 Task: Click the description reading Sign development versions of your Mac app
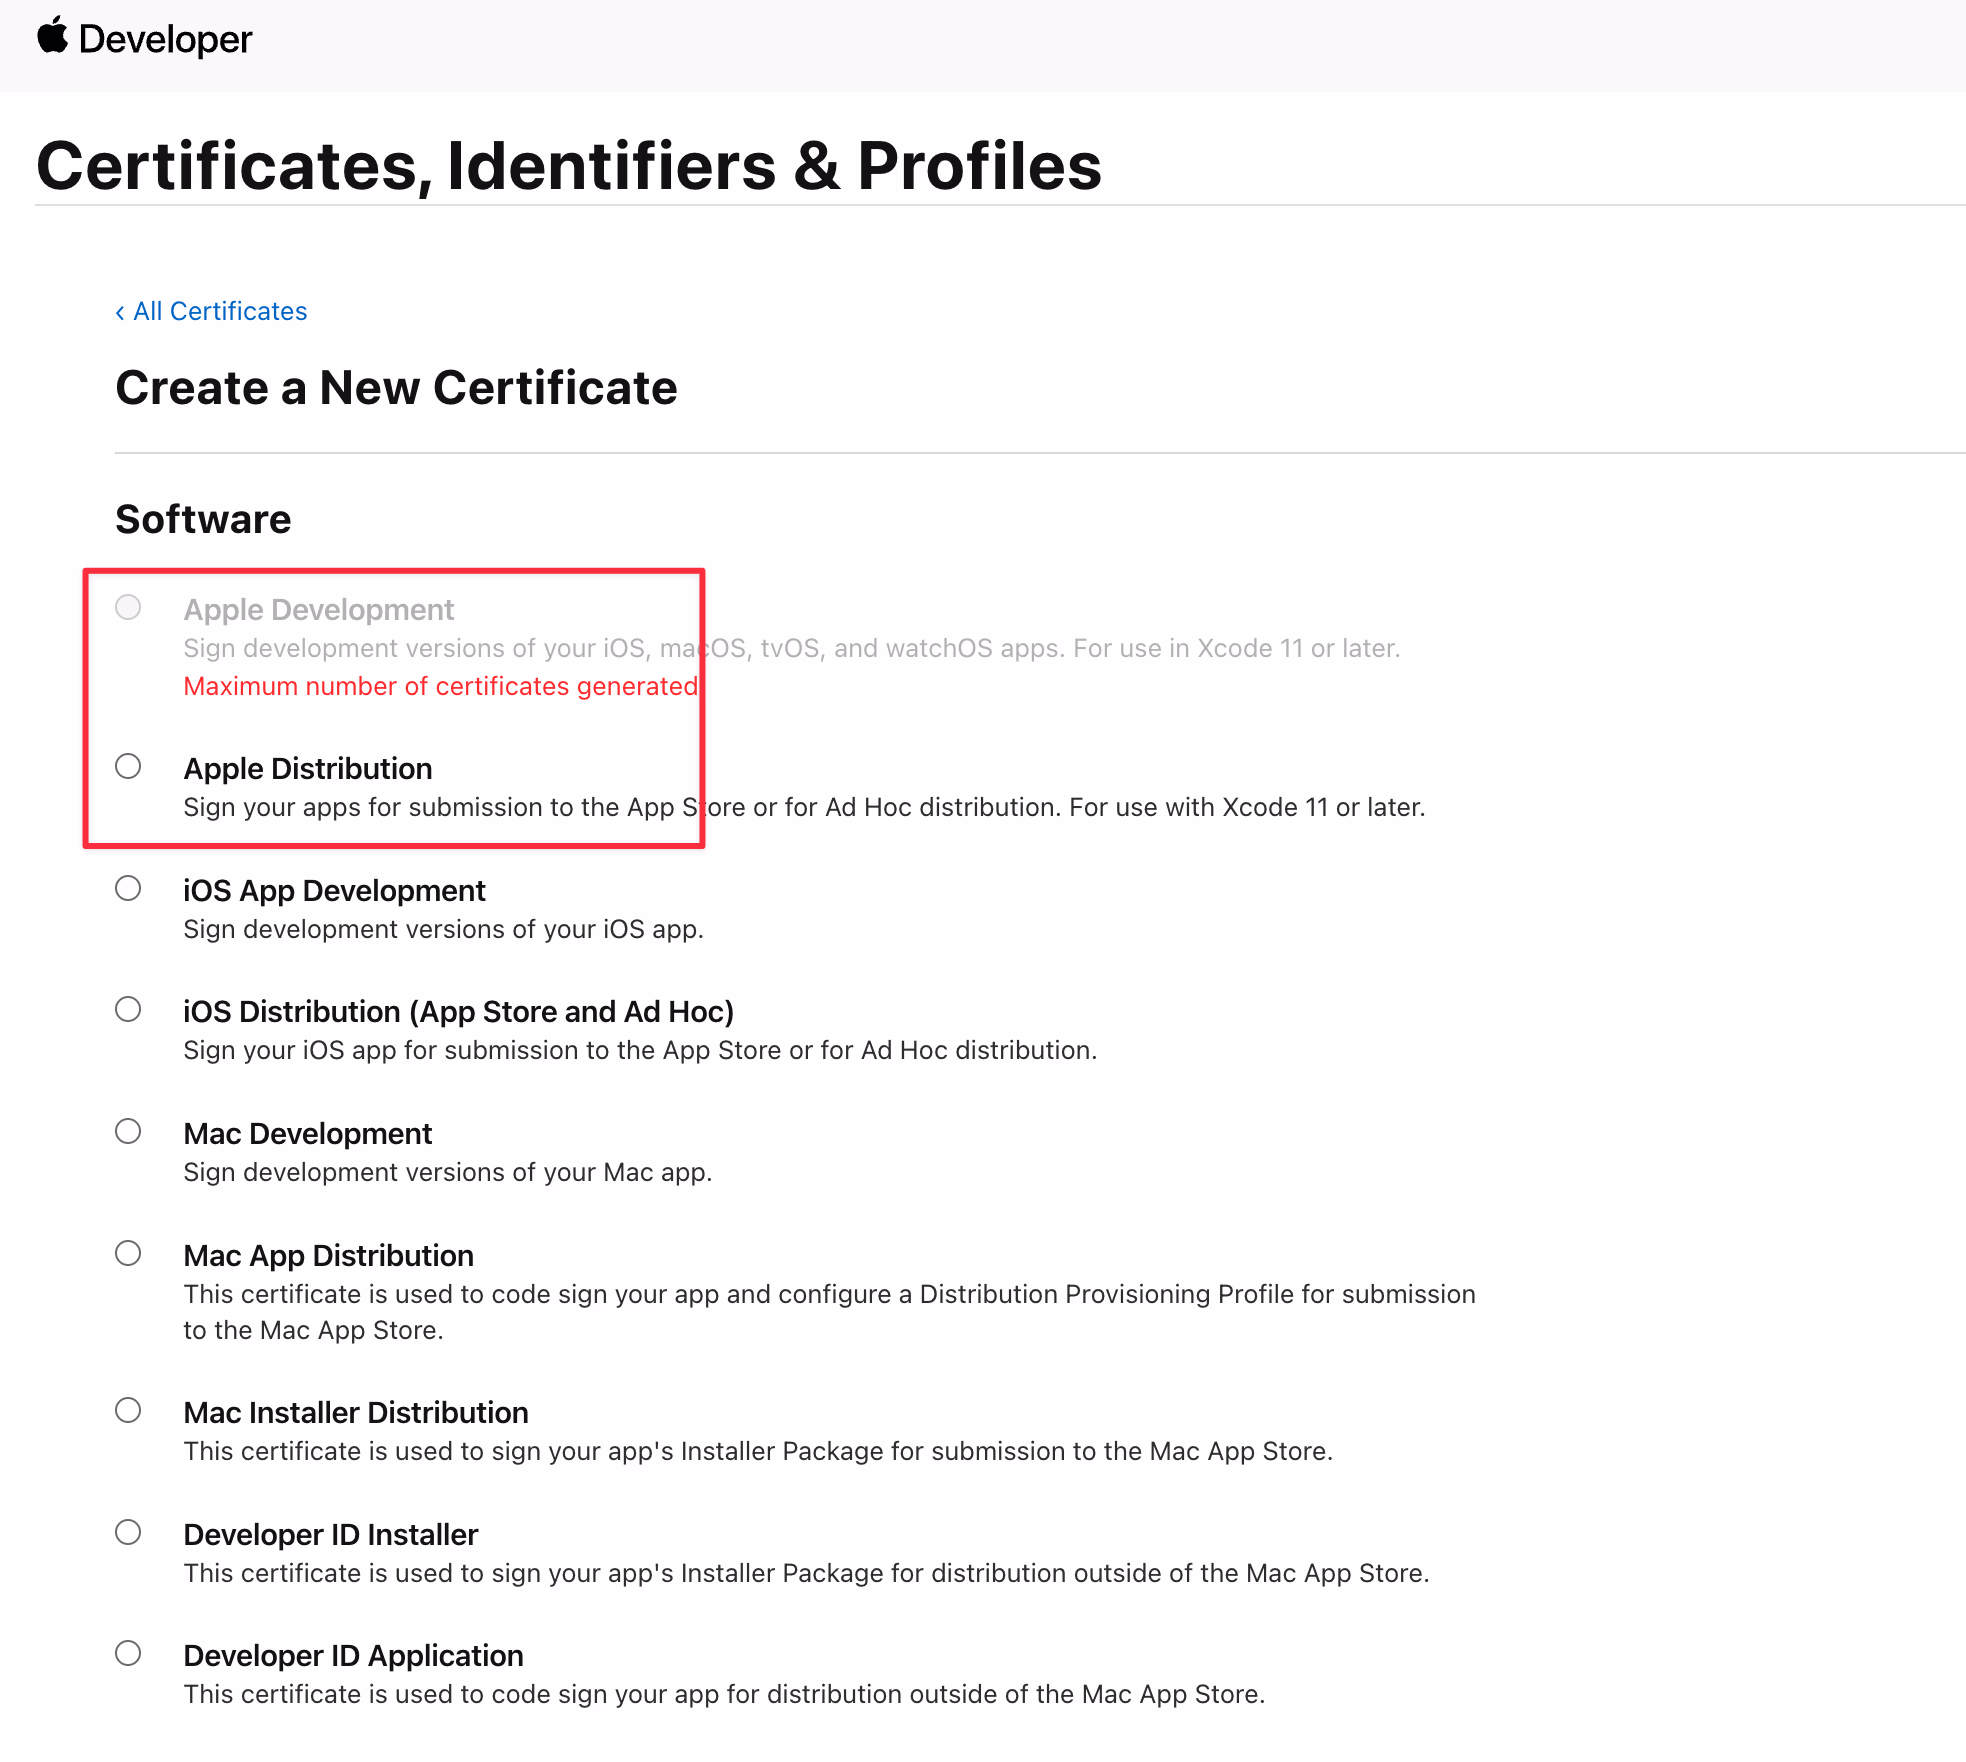(x=447, y=1173)
